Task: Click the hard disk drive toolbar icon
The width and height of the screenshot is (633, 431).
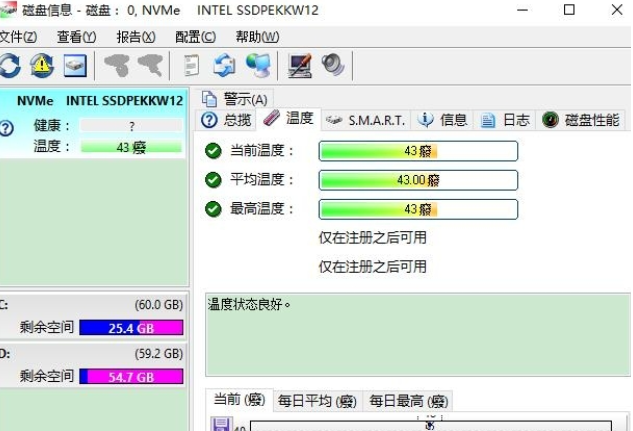Action: tap(75, 65)
